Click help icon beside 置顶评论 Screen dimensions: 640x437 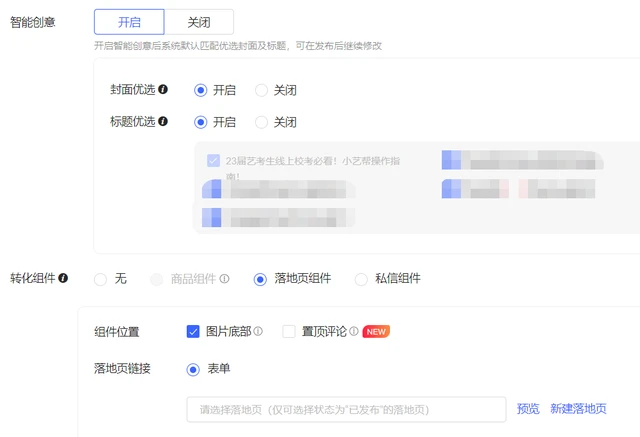pyautogui.click(x=354, y=332)
